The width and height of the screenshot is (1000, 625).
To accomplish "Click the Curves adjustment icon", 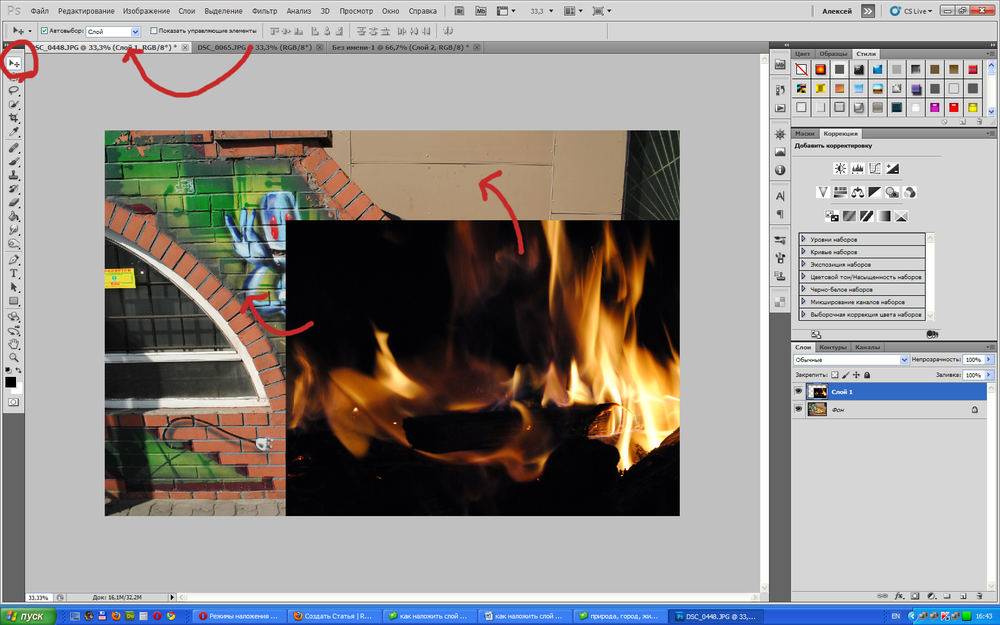I will (875, 169).
